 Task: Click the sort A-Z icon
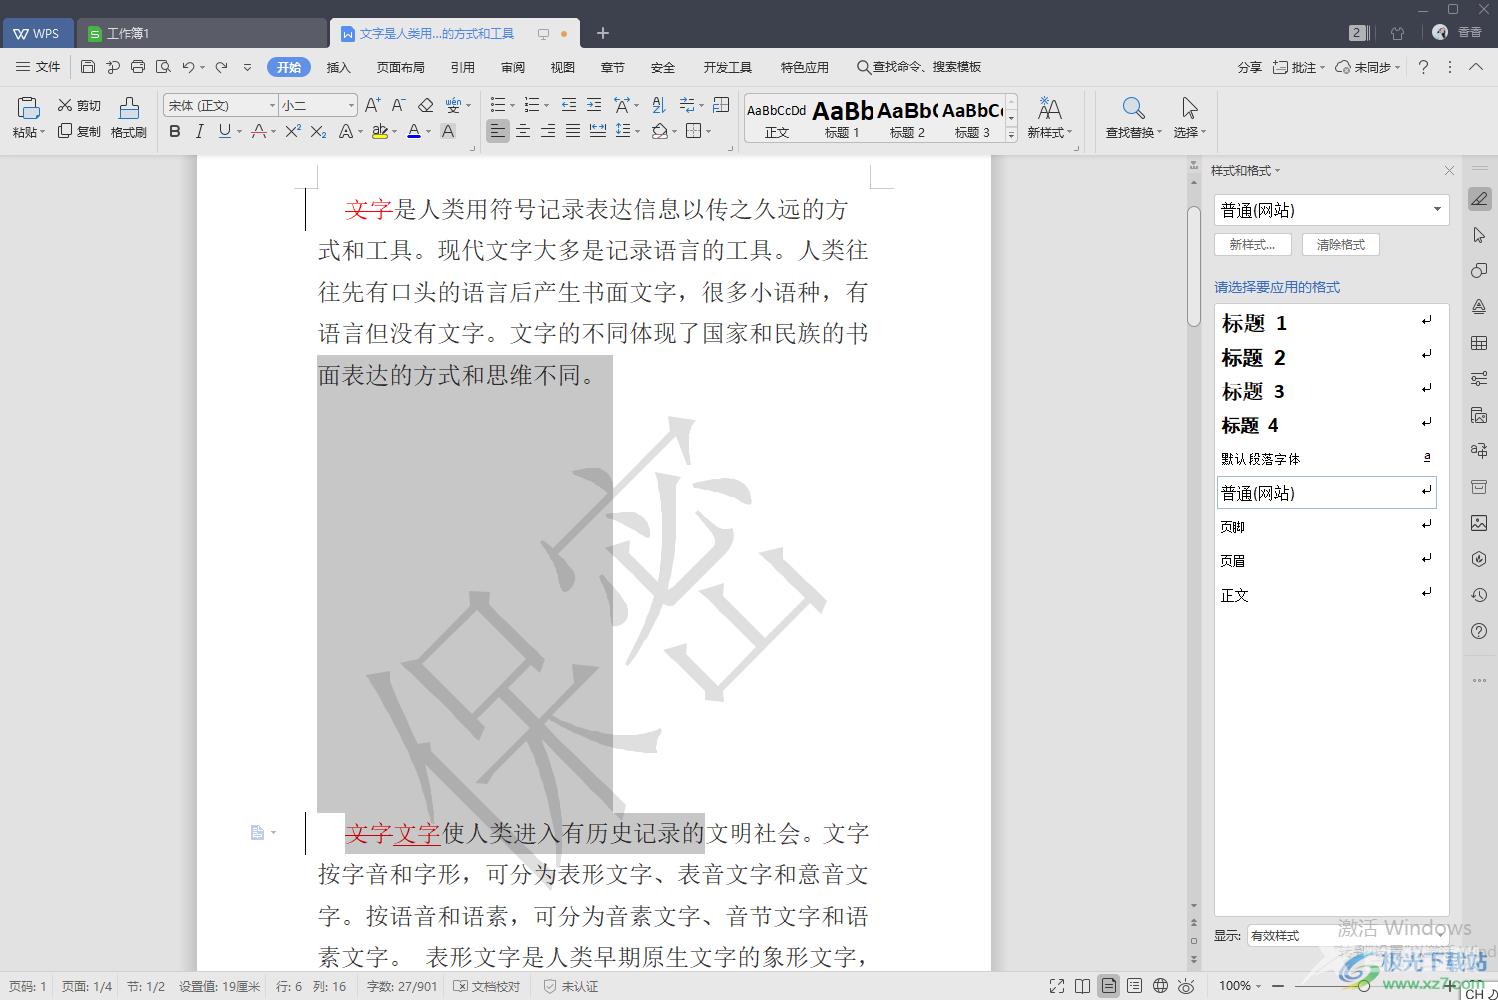coord(658,105)
